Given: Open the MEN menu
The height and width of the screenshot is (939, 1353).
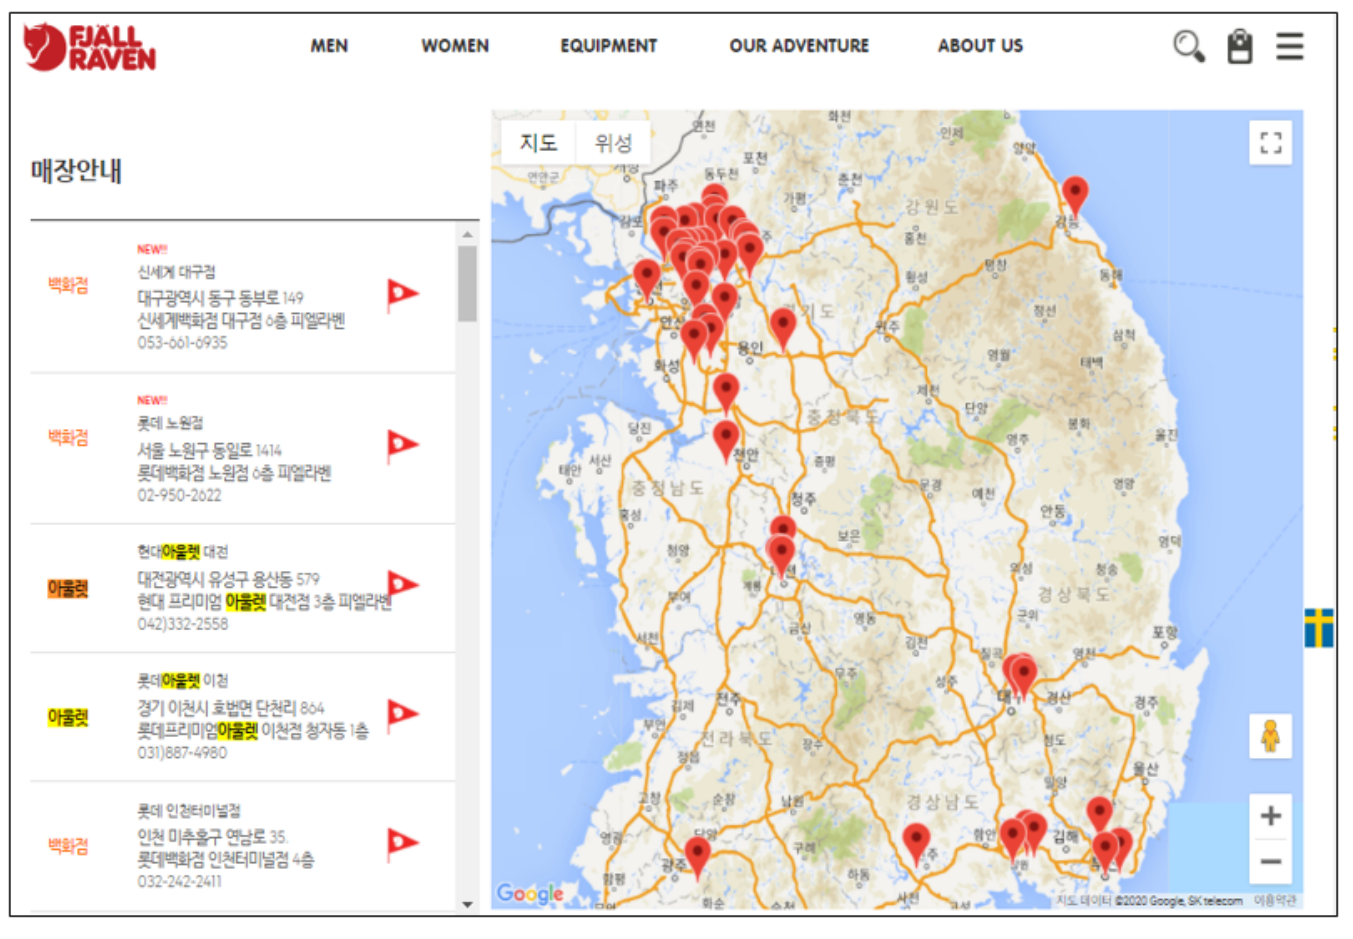Looking at the screenshot, I should (x=329, y=46).
